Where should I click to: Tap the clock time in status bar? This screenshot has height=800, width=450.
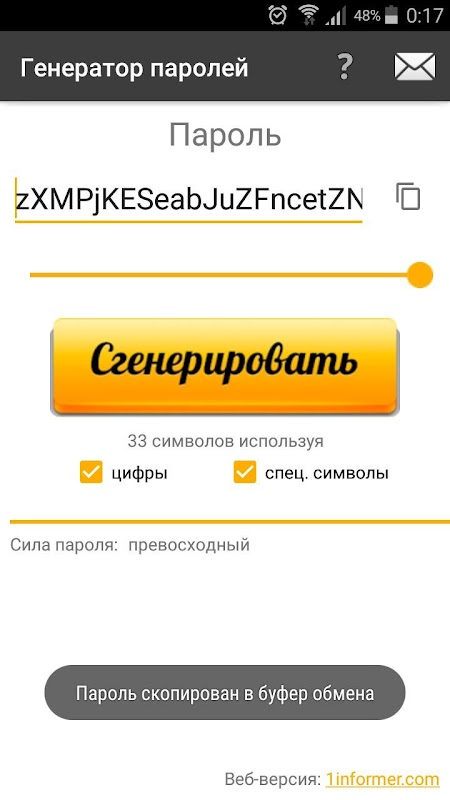tap(424, 15)
